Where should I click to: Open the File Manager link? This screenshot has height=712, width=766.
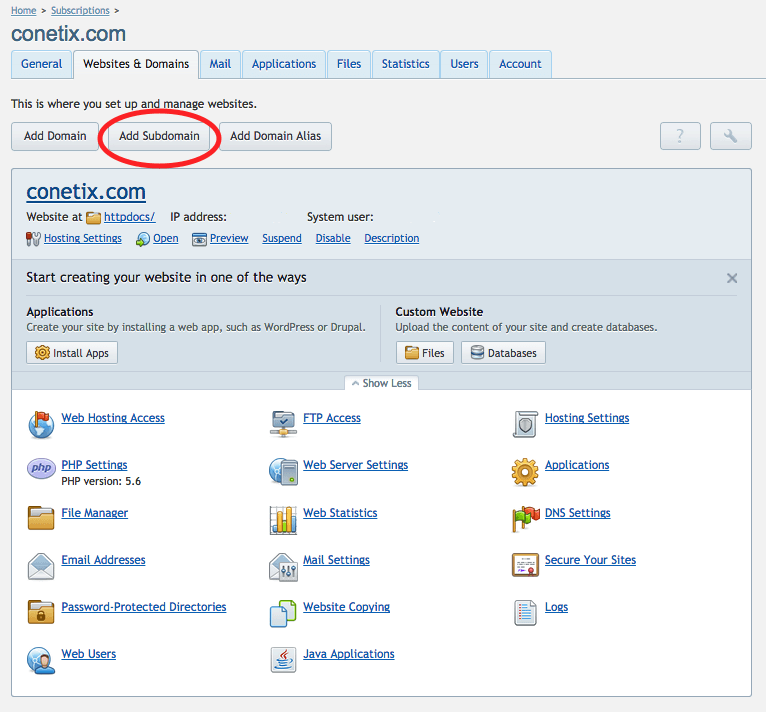tap(95, 513)
